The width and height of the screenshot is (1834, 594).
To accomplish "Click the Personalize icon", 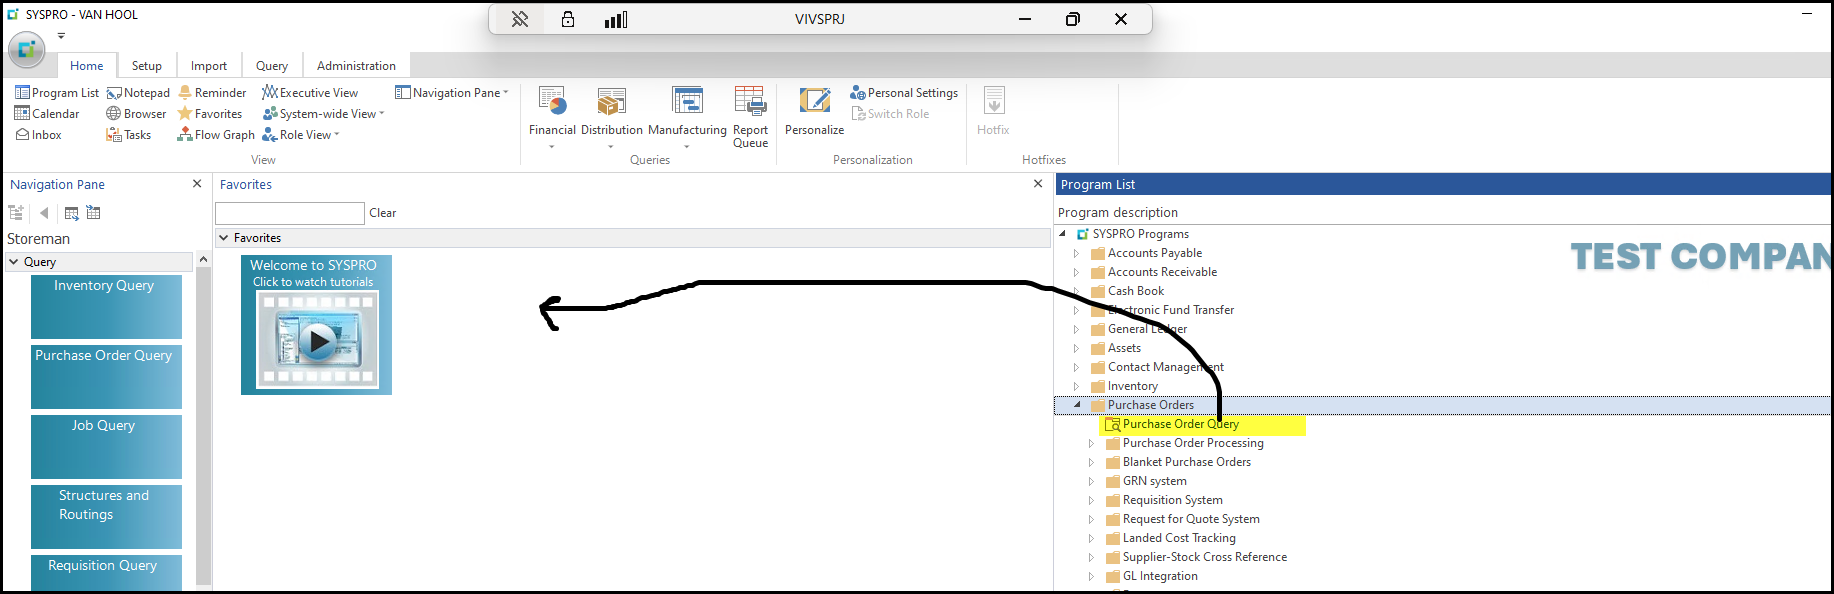I will [814, 102].
